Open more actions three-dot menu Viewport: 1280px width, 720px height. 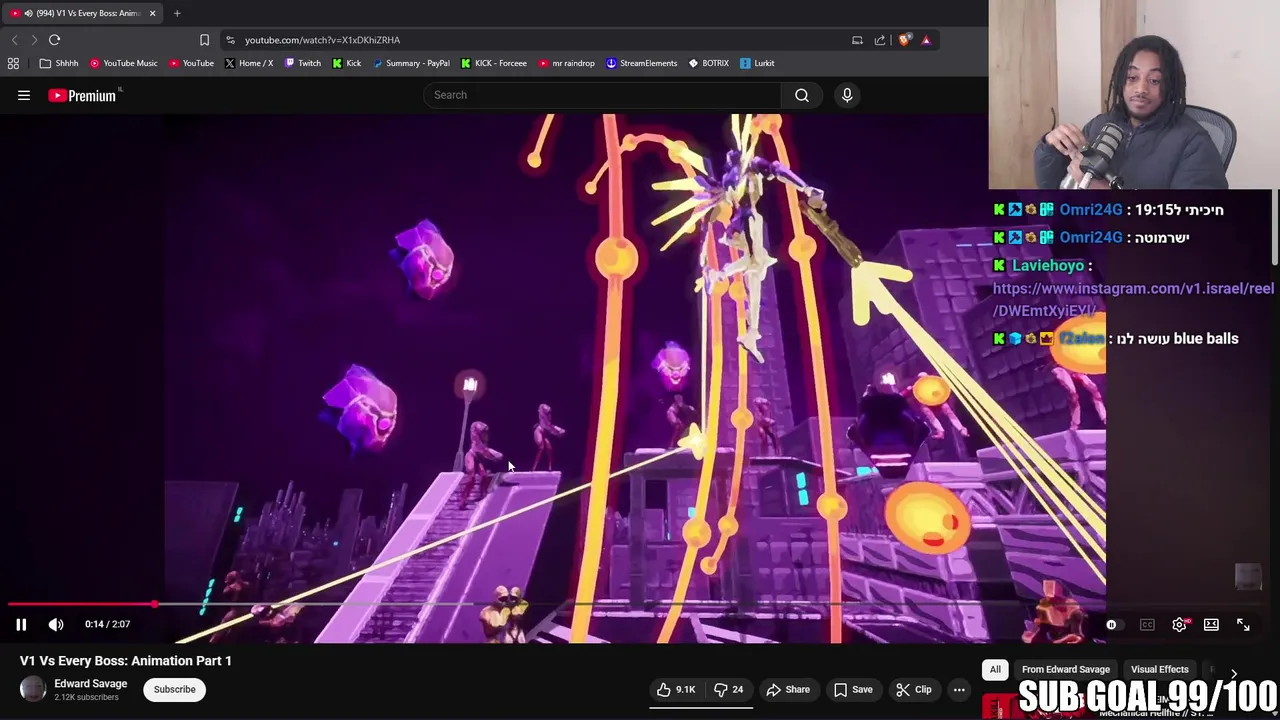pos(959,689)
